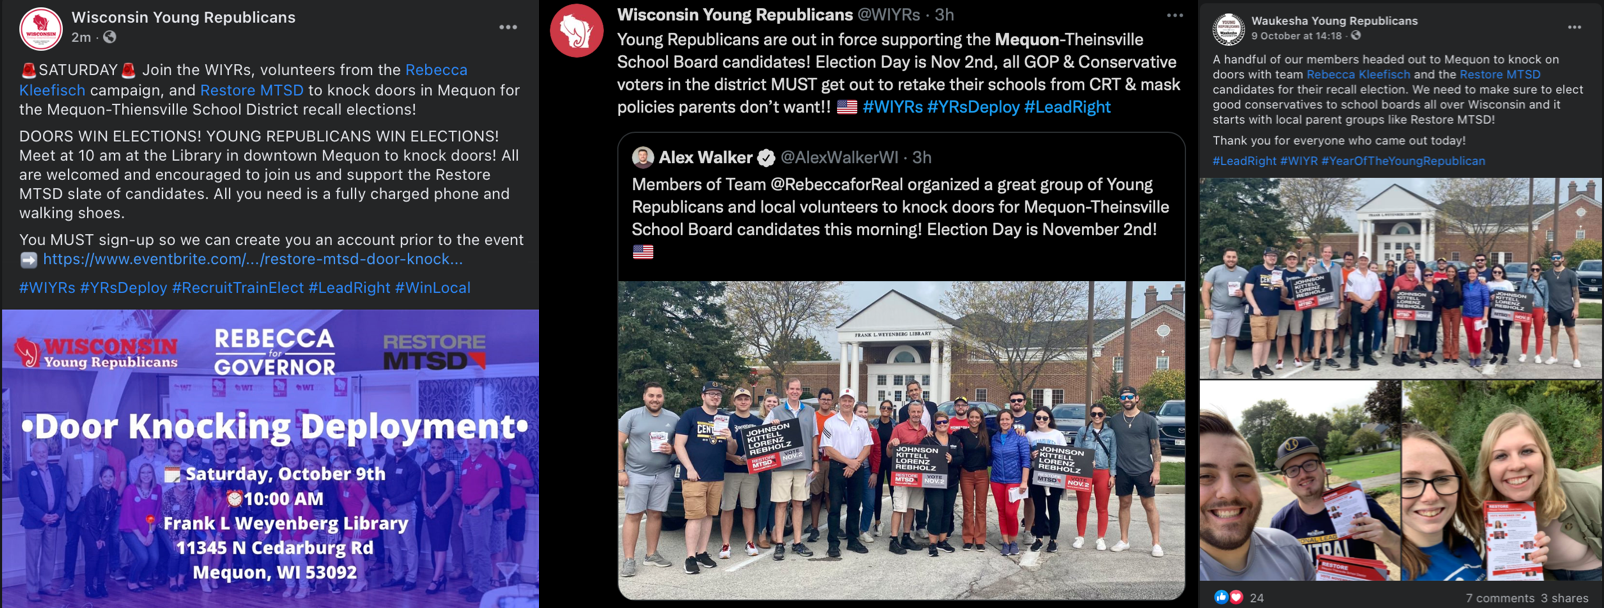
Task: Open the Door Knocking Deployment event graphic
Action: [270, 459]
